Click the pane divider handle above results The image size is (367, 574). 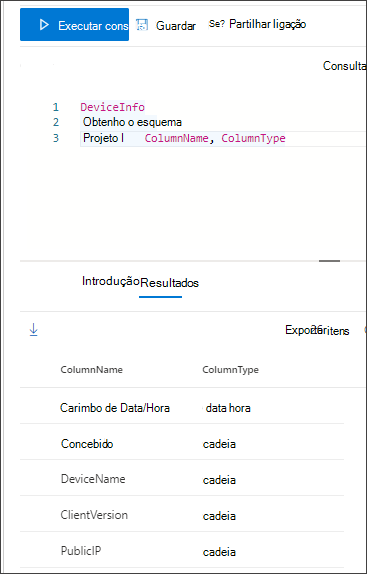point(329,261)
